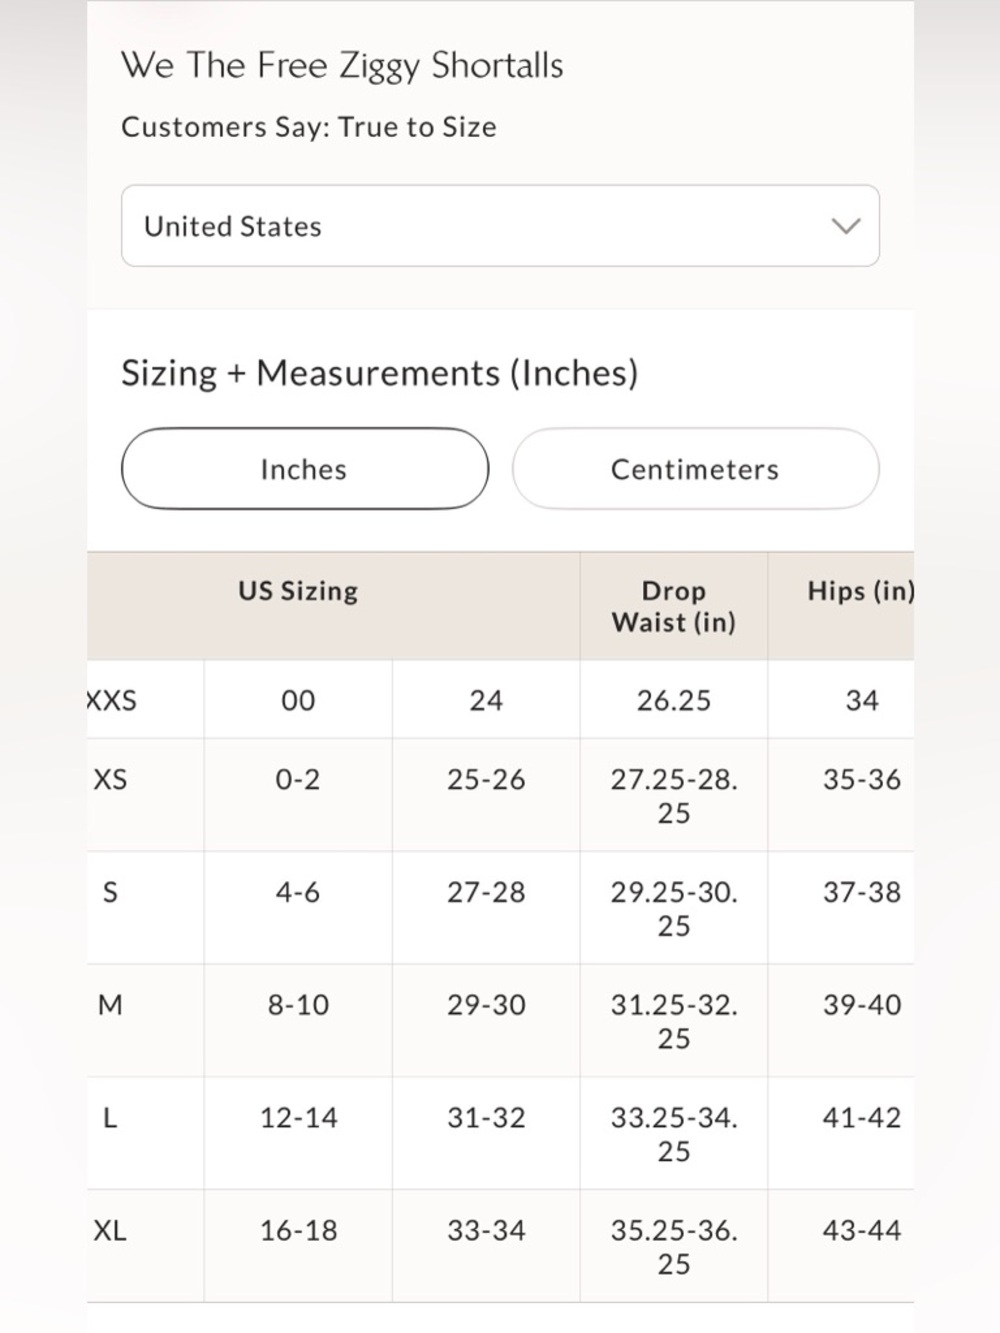This screenshot has width=1000, height=1333.
Task: Click the Drop Waist (in) column header
Action: [673, 606]
